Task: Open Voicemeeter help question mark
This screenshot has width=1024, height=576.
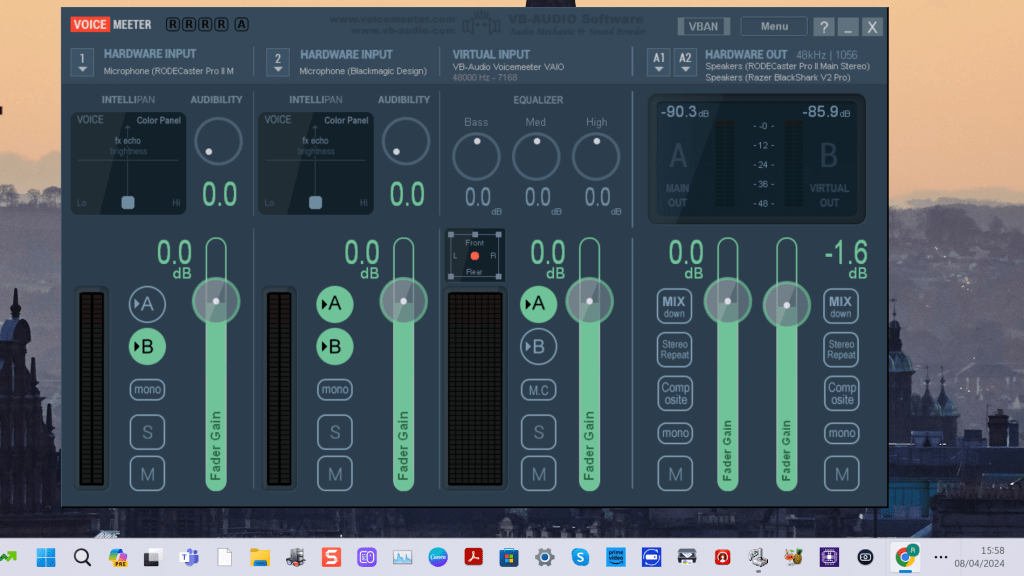Action: coord(824,27)
